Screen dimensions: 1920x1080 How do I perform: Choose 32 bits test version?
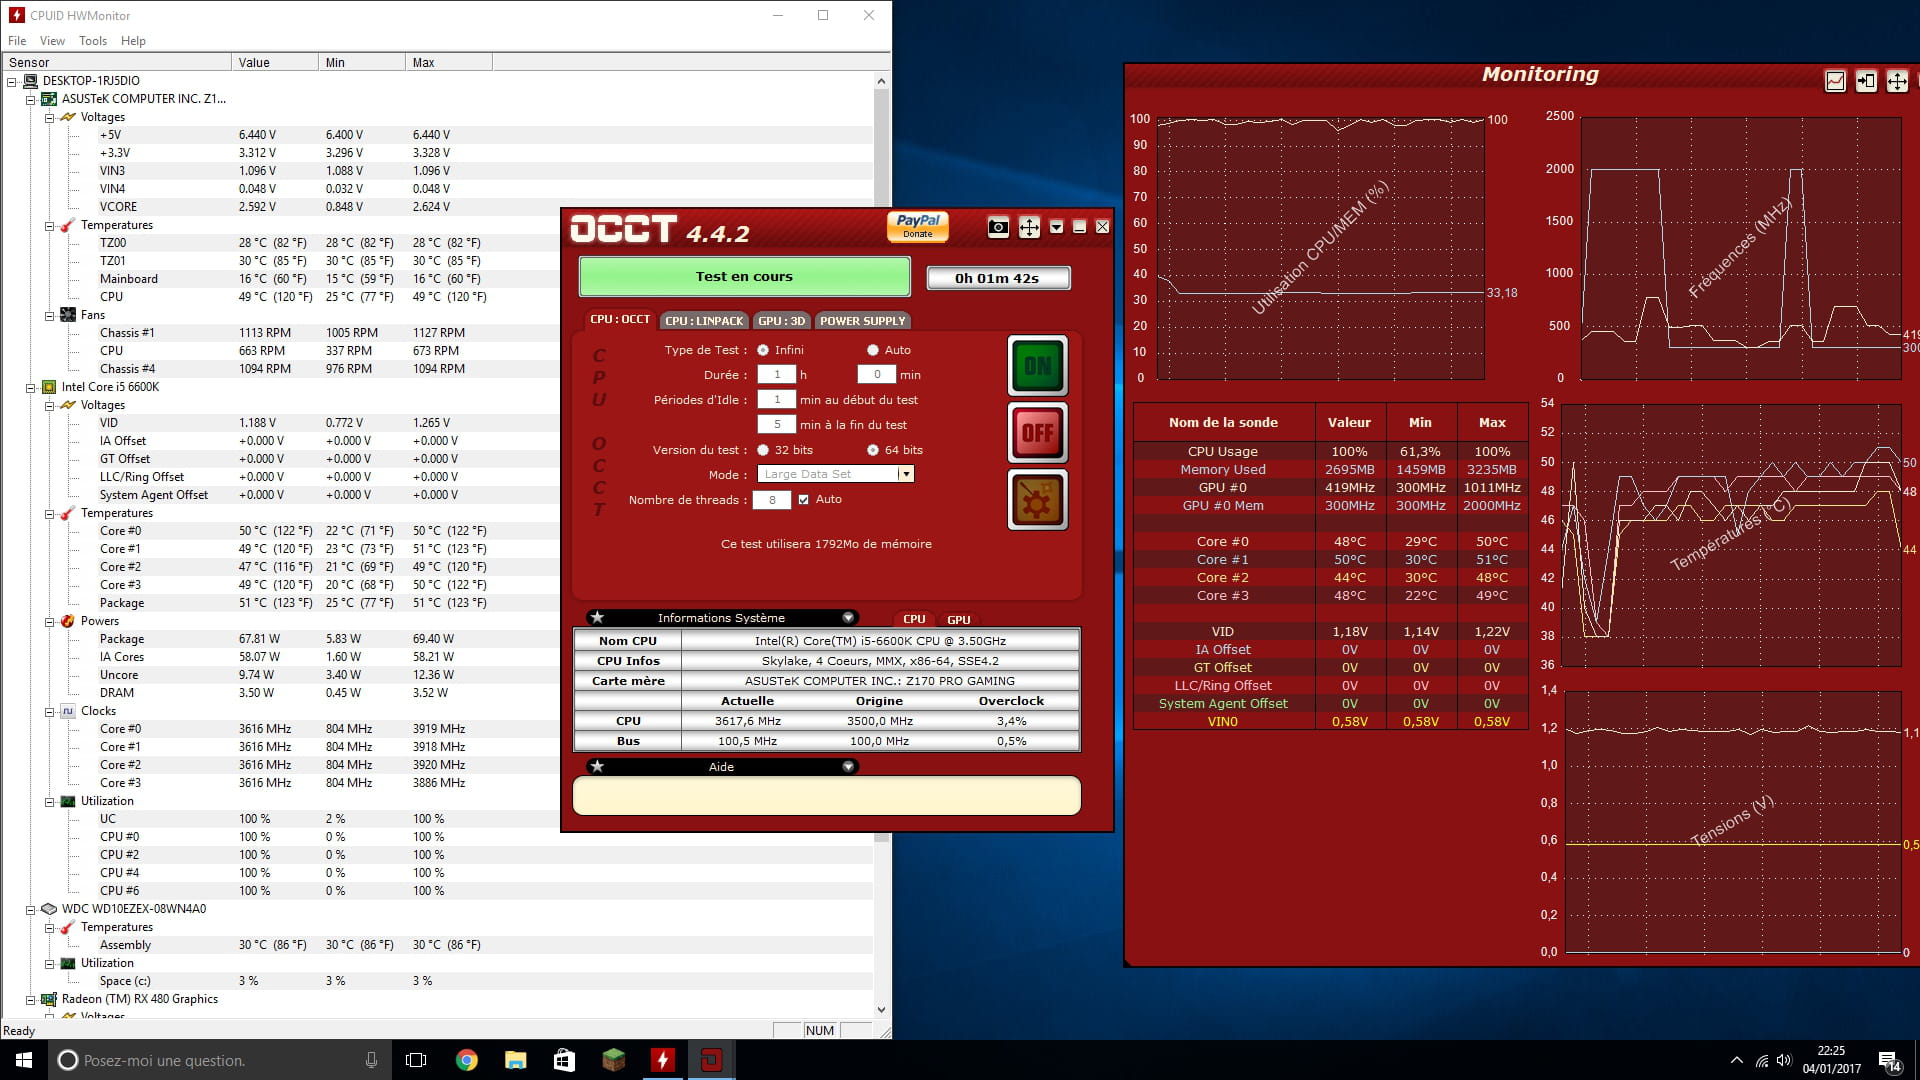(763, 450)
